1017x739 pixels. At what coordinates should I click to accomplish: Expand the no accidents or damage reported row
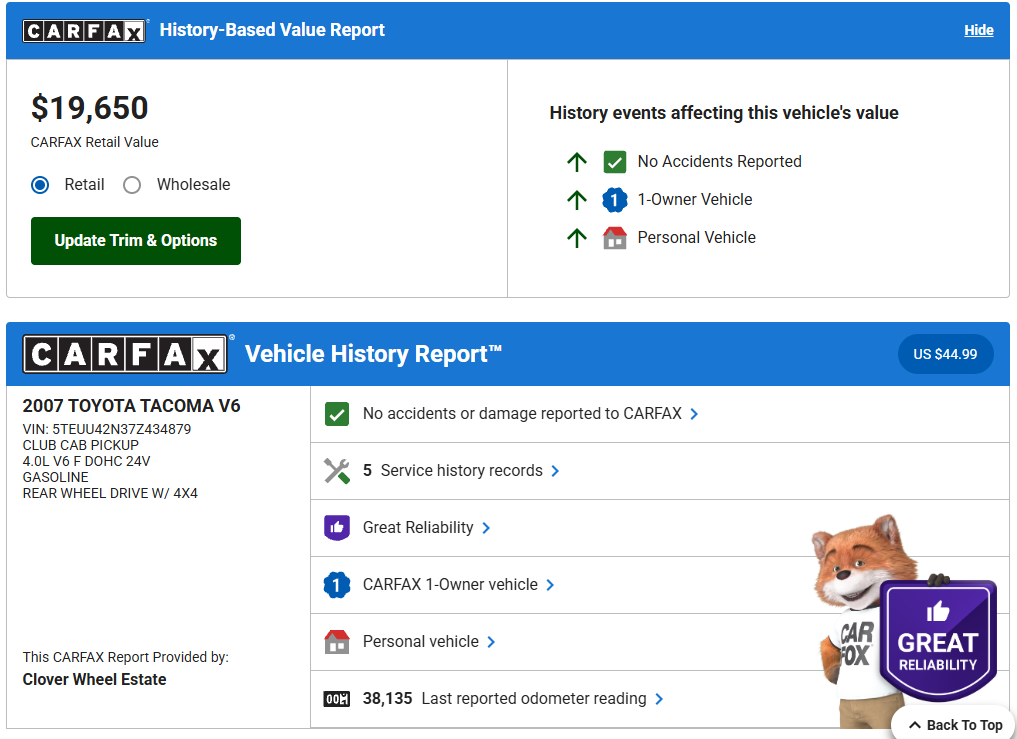coord(521,414)
